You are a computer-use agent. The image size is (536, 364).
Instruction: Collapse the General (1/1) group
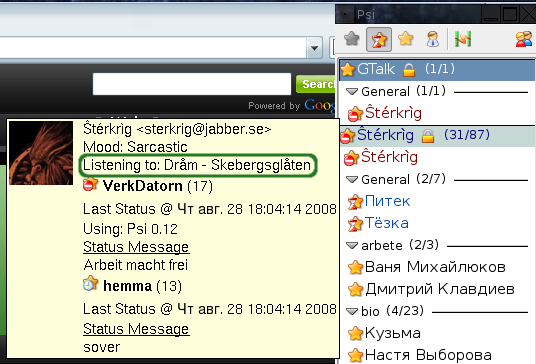(x=352, y=91)
